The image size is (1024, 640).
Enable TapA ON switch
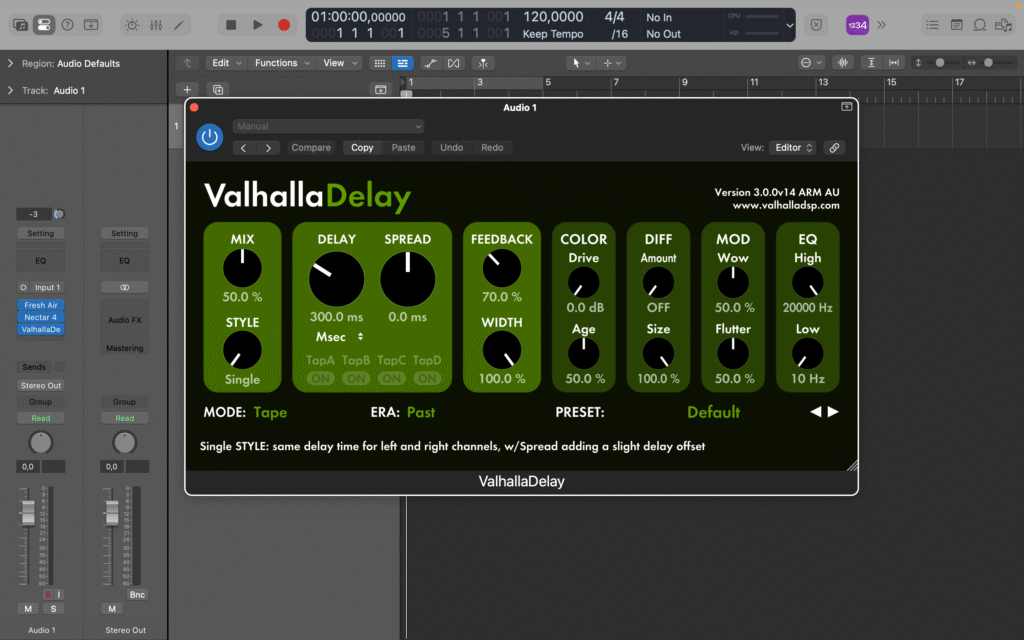click(x=320, y=379)
